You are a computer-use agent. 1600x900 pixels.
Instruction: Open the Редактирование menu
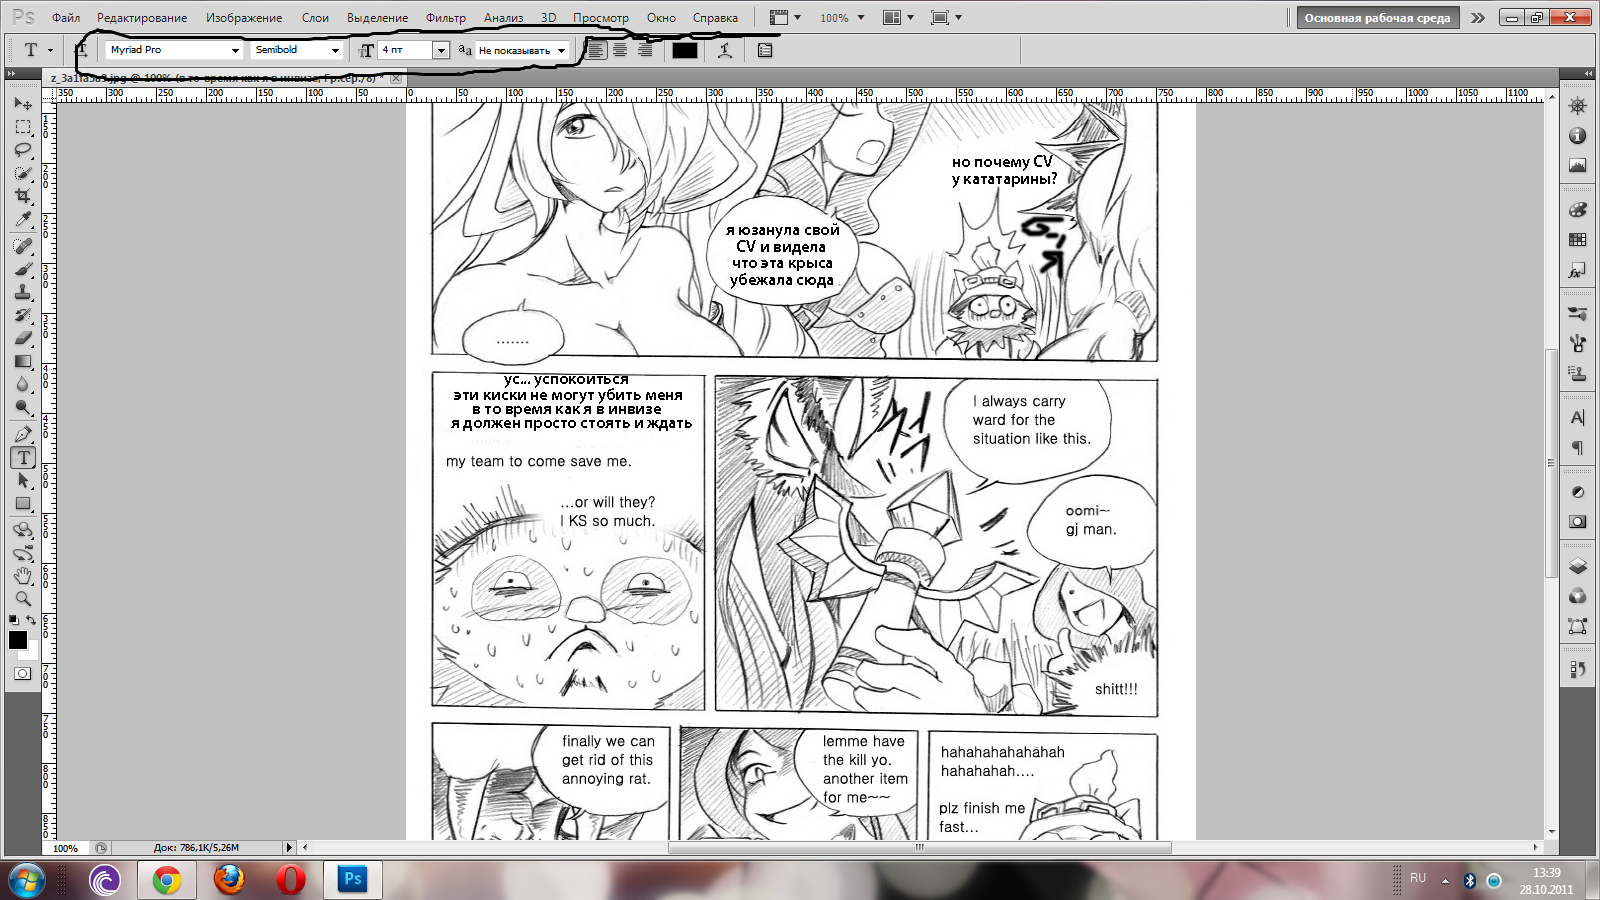tap(142, 18)
